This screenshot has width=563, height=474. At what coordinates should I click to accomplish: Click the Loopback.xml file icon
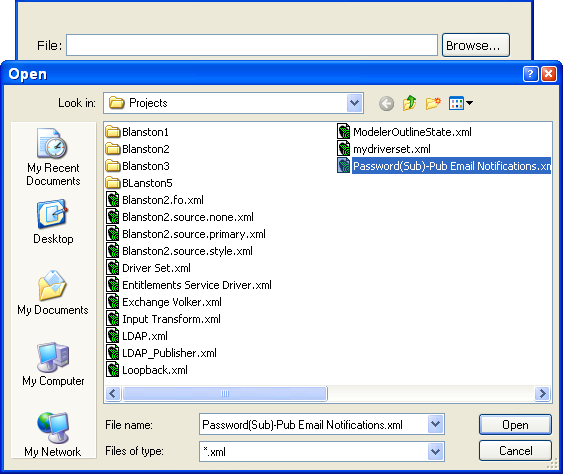(x=113, y=370)
